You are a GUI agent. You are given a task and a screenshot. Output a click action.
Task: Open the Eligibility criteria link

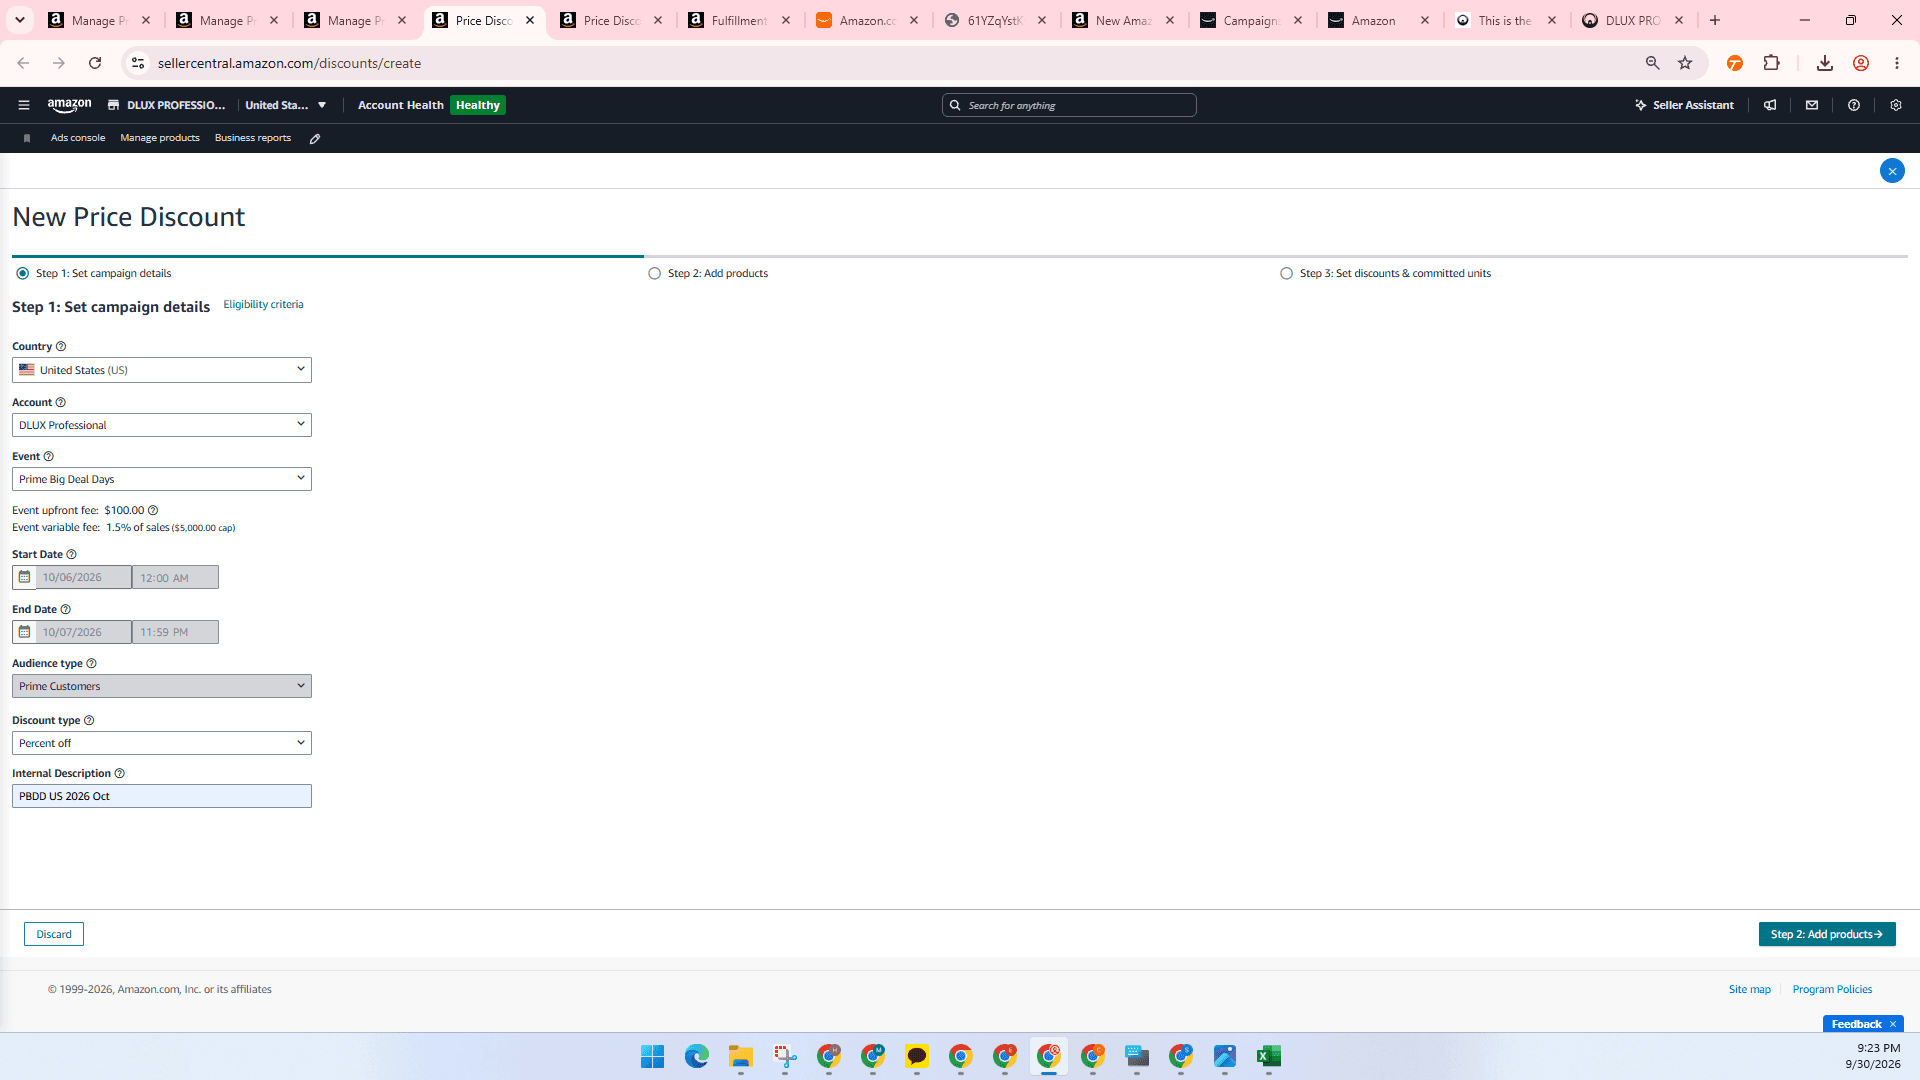click(263, 305)
